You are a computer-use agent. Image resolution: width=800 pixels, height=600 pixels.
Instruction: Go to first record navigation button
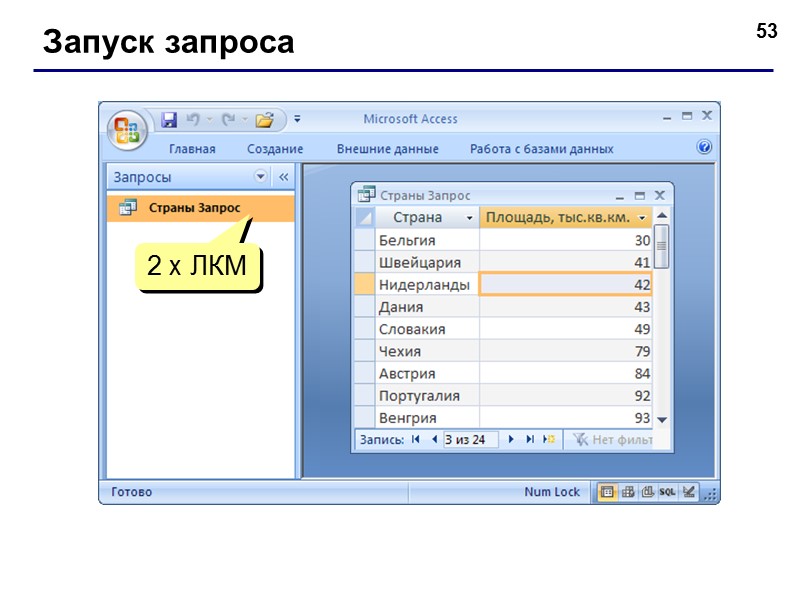tap(416, 439)
